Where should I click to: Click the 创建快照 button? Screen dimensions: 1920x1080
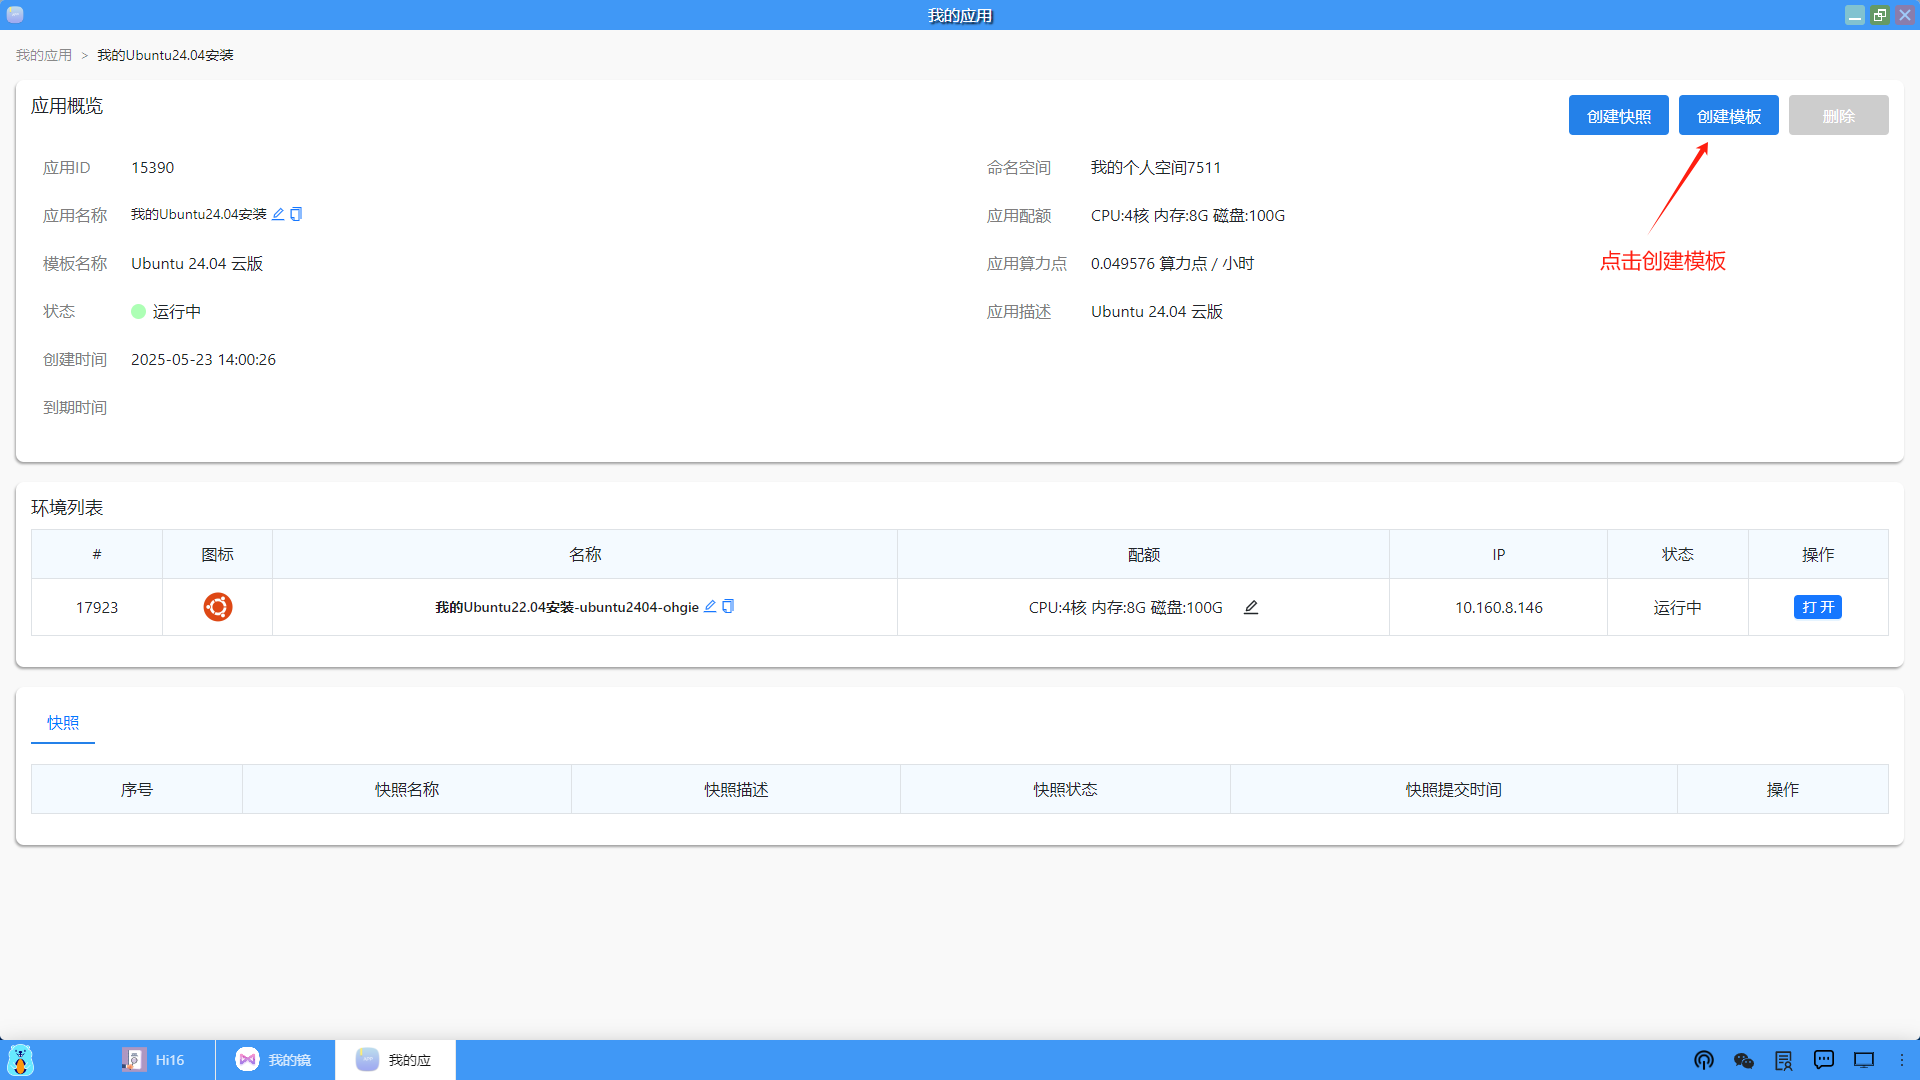[1618, 115]
